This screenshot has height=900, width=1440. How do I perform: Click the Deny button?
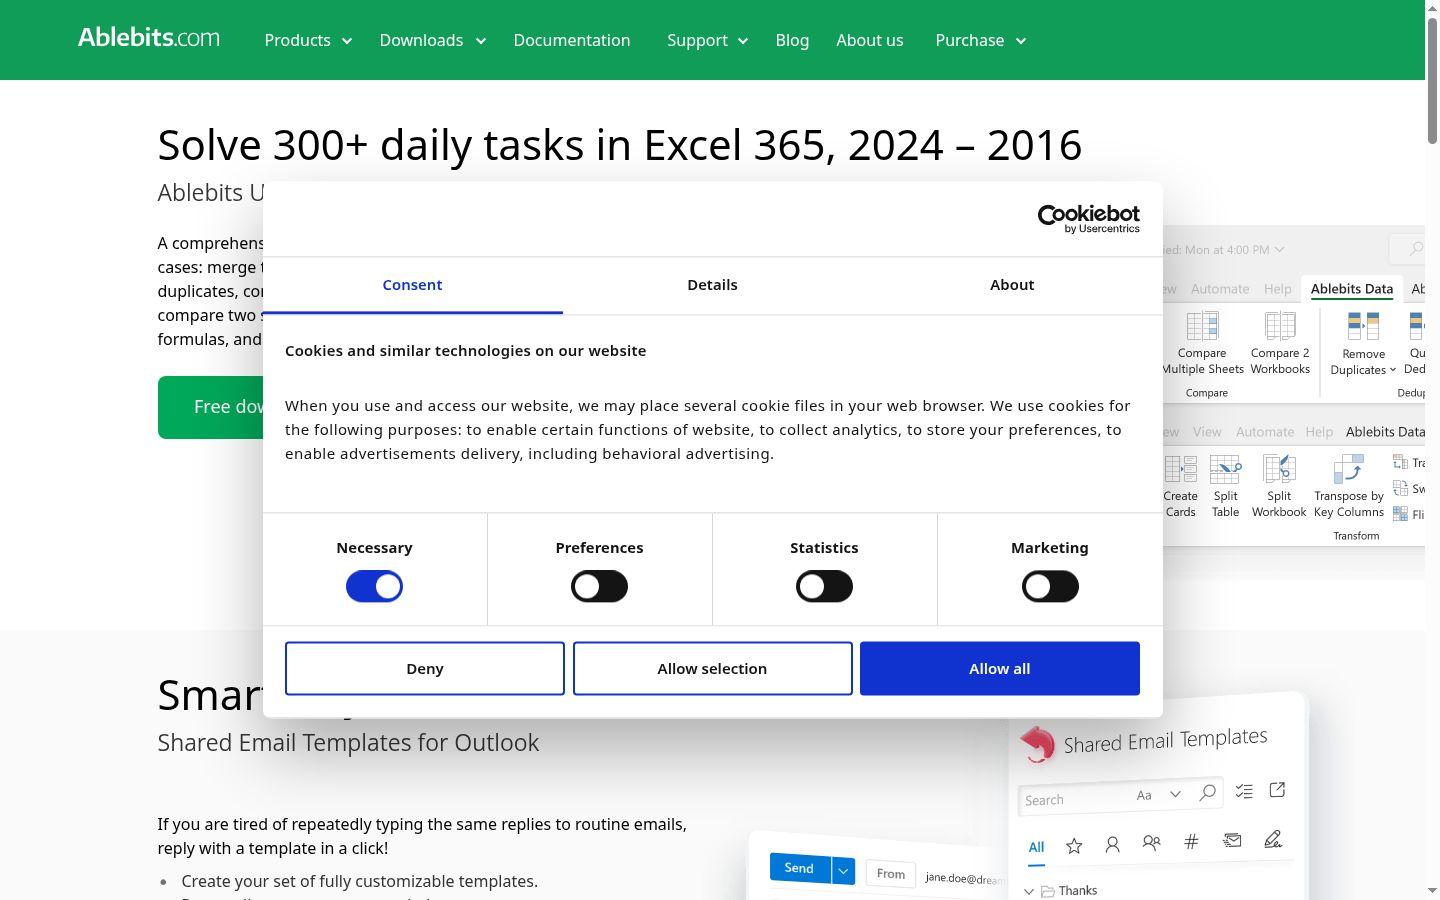(425, 668)
